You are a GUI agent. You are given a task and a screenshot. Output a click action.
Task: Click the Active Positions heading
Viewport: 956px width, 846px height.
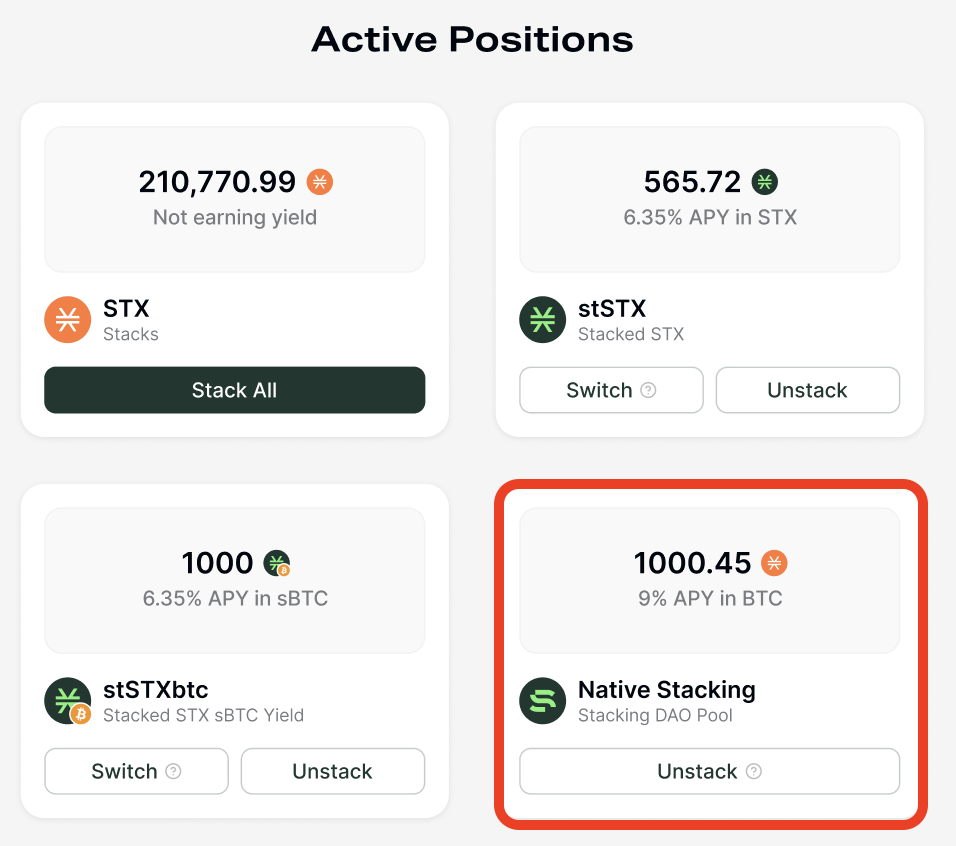coord(472,39)
